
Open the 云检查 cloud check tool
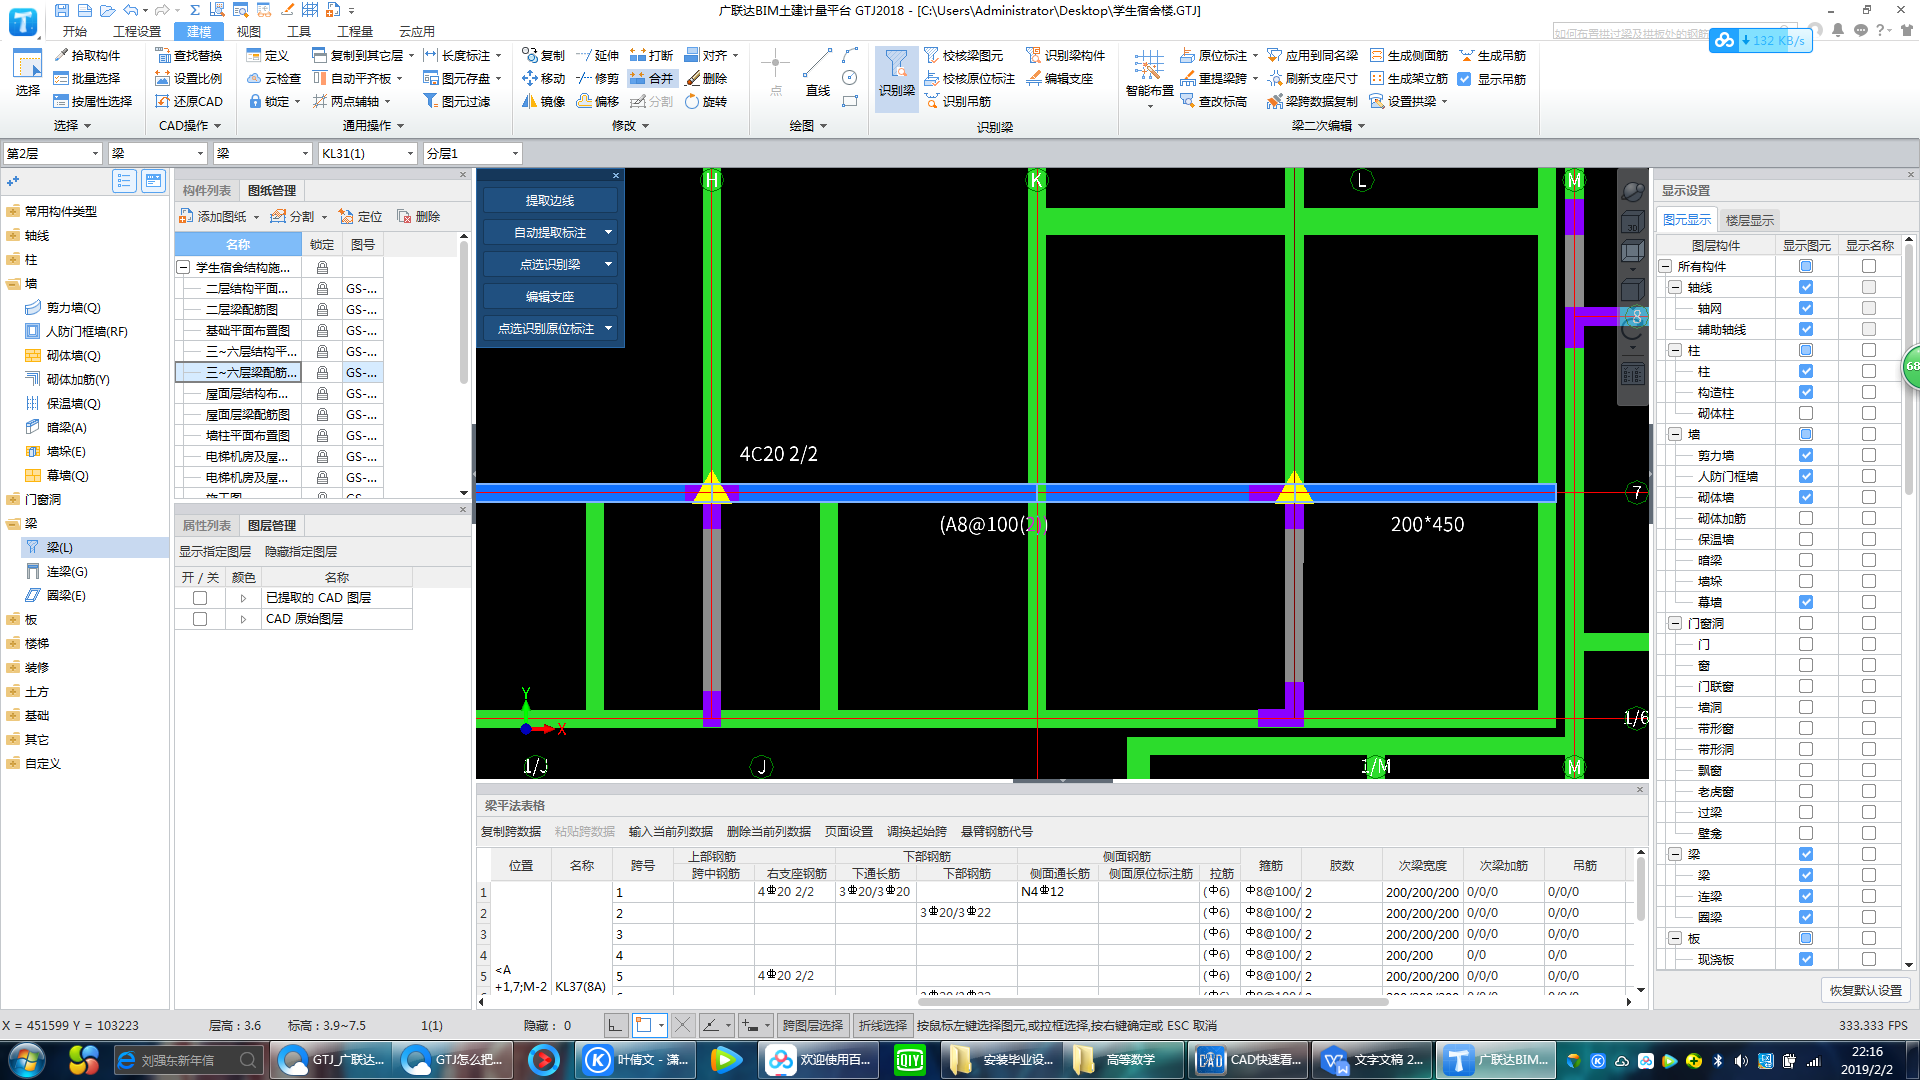273,78
